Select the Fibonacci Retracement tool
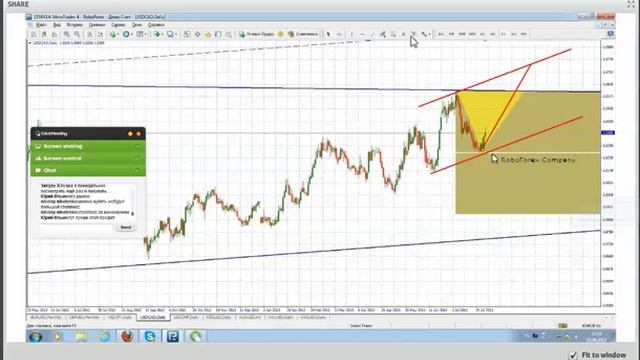Viewport: 640px width, 360px height. click(x=393, y=34)
